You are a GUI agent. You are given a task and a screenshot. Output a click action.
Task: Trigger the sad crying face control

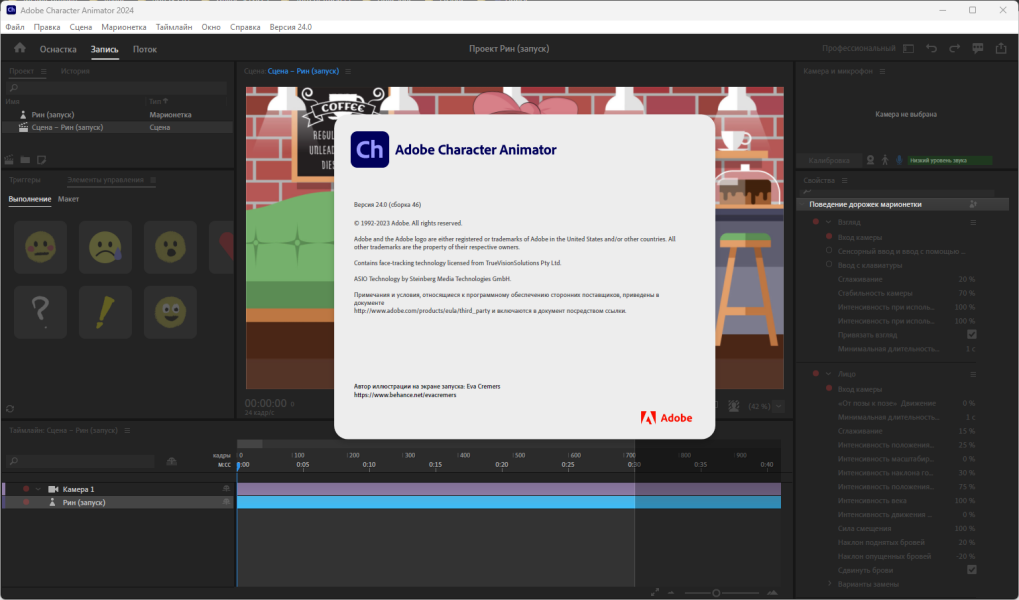[105, 247]
